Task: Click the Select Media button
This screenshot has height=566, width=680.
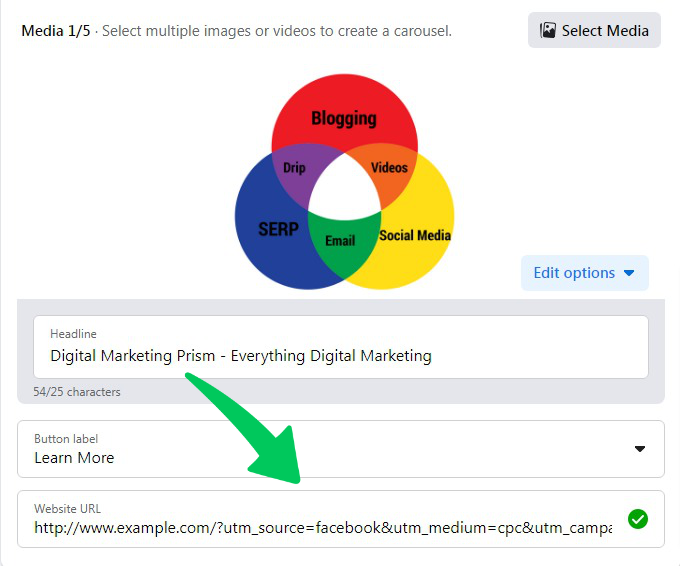Action: tap(594, 30)
